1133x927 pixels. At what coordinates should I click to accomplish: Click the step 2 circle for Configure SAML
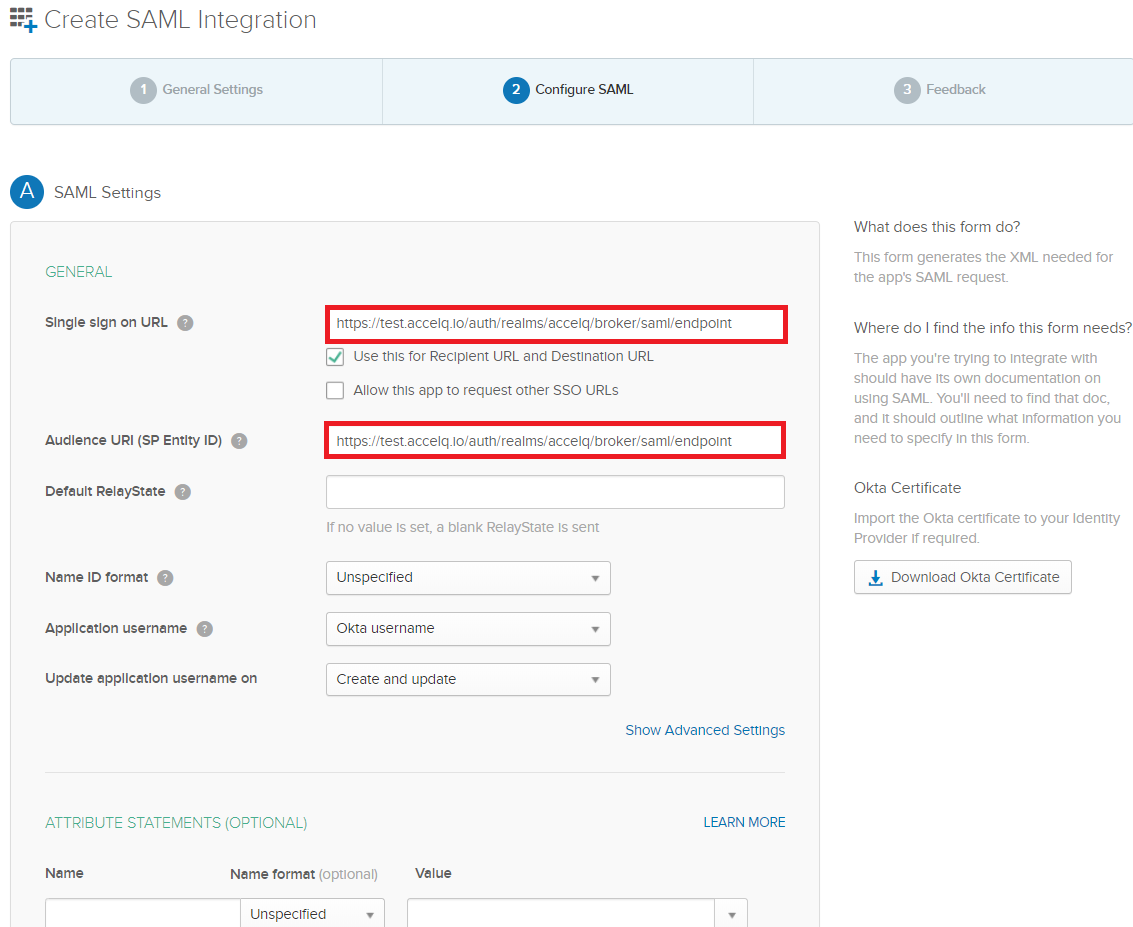click(516, 90)
